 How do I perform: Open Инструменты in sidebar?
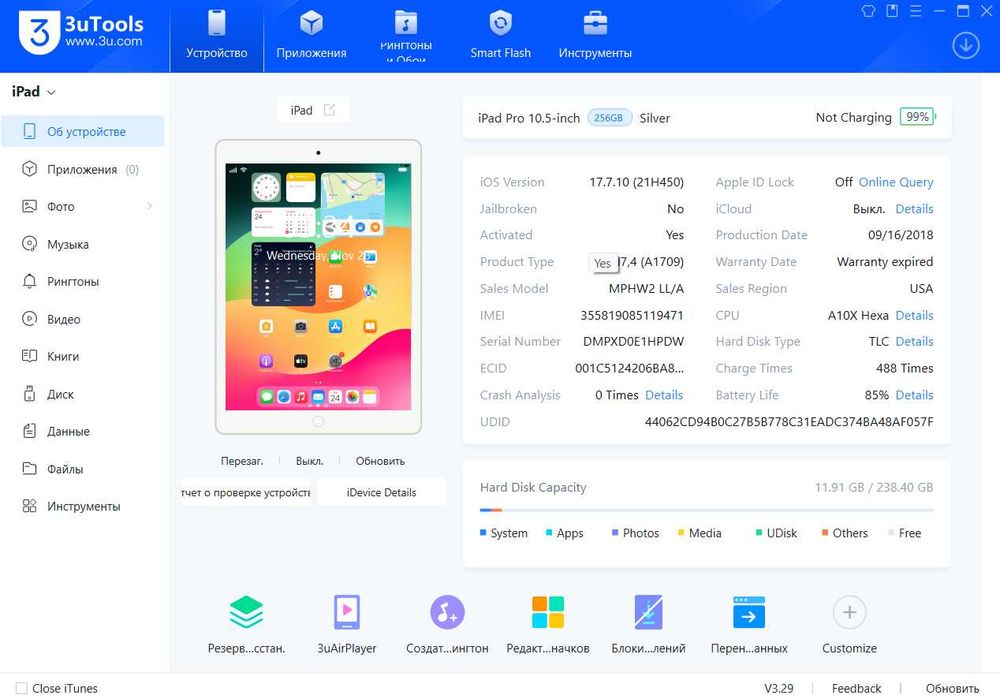point(83,506)
